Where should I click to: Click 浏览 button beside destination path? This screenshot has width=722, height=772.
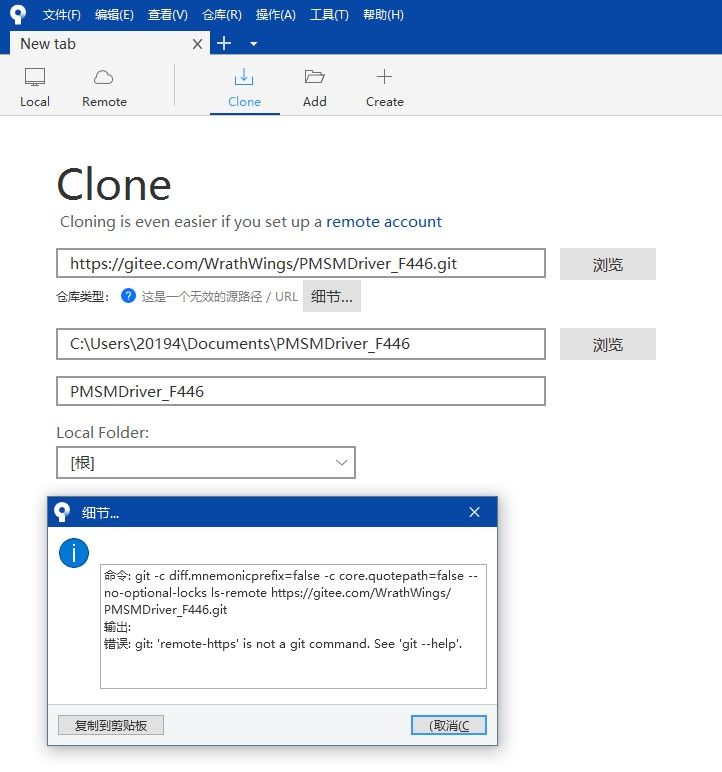pos(607,344)
